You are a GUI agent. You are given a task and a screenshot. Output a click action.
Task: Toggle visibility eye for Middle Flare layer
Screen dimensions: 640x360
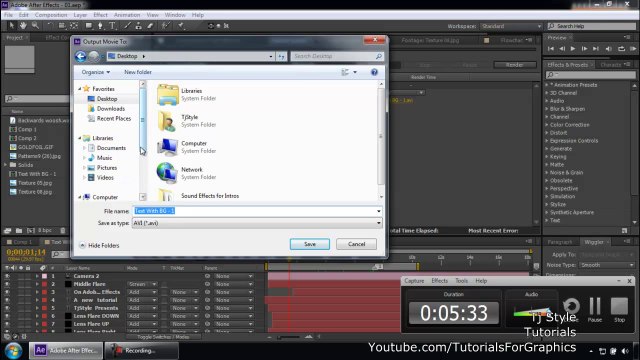click(7, 284)
